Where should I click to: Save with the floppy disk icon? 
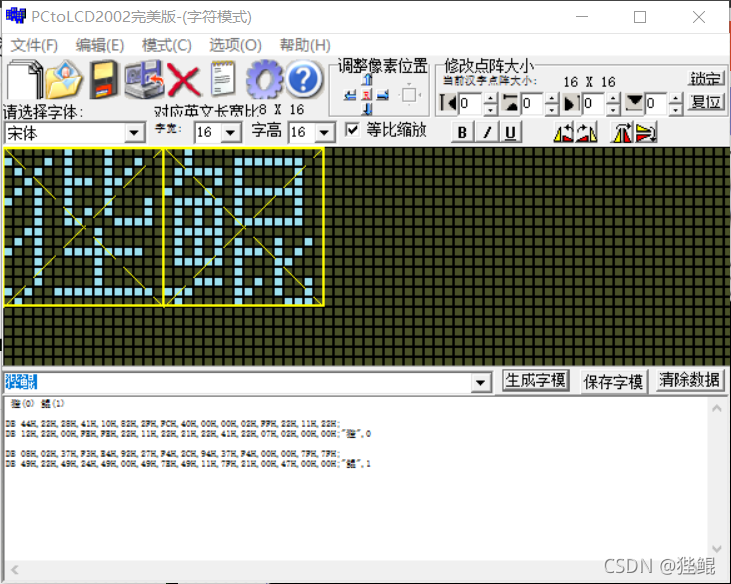[104, 80]
